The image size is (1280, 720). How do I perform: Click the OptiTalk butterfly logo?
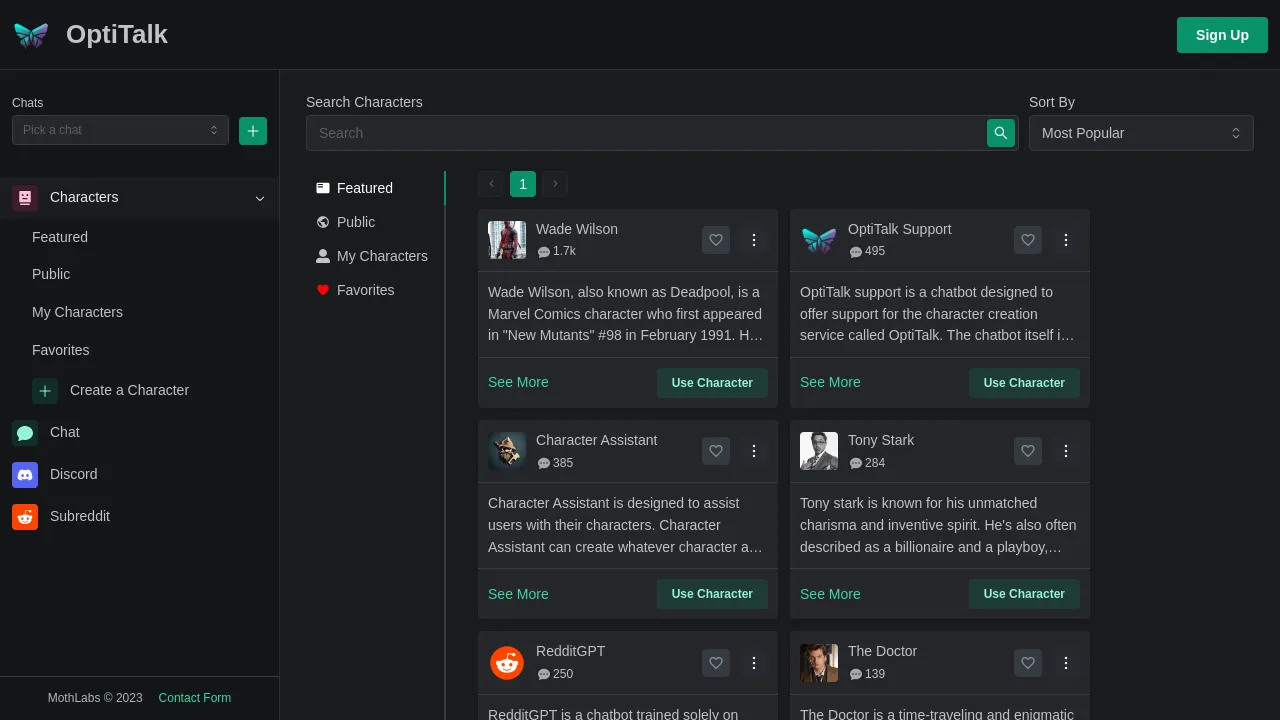tap(30, 34)
